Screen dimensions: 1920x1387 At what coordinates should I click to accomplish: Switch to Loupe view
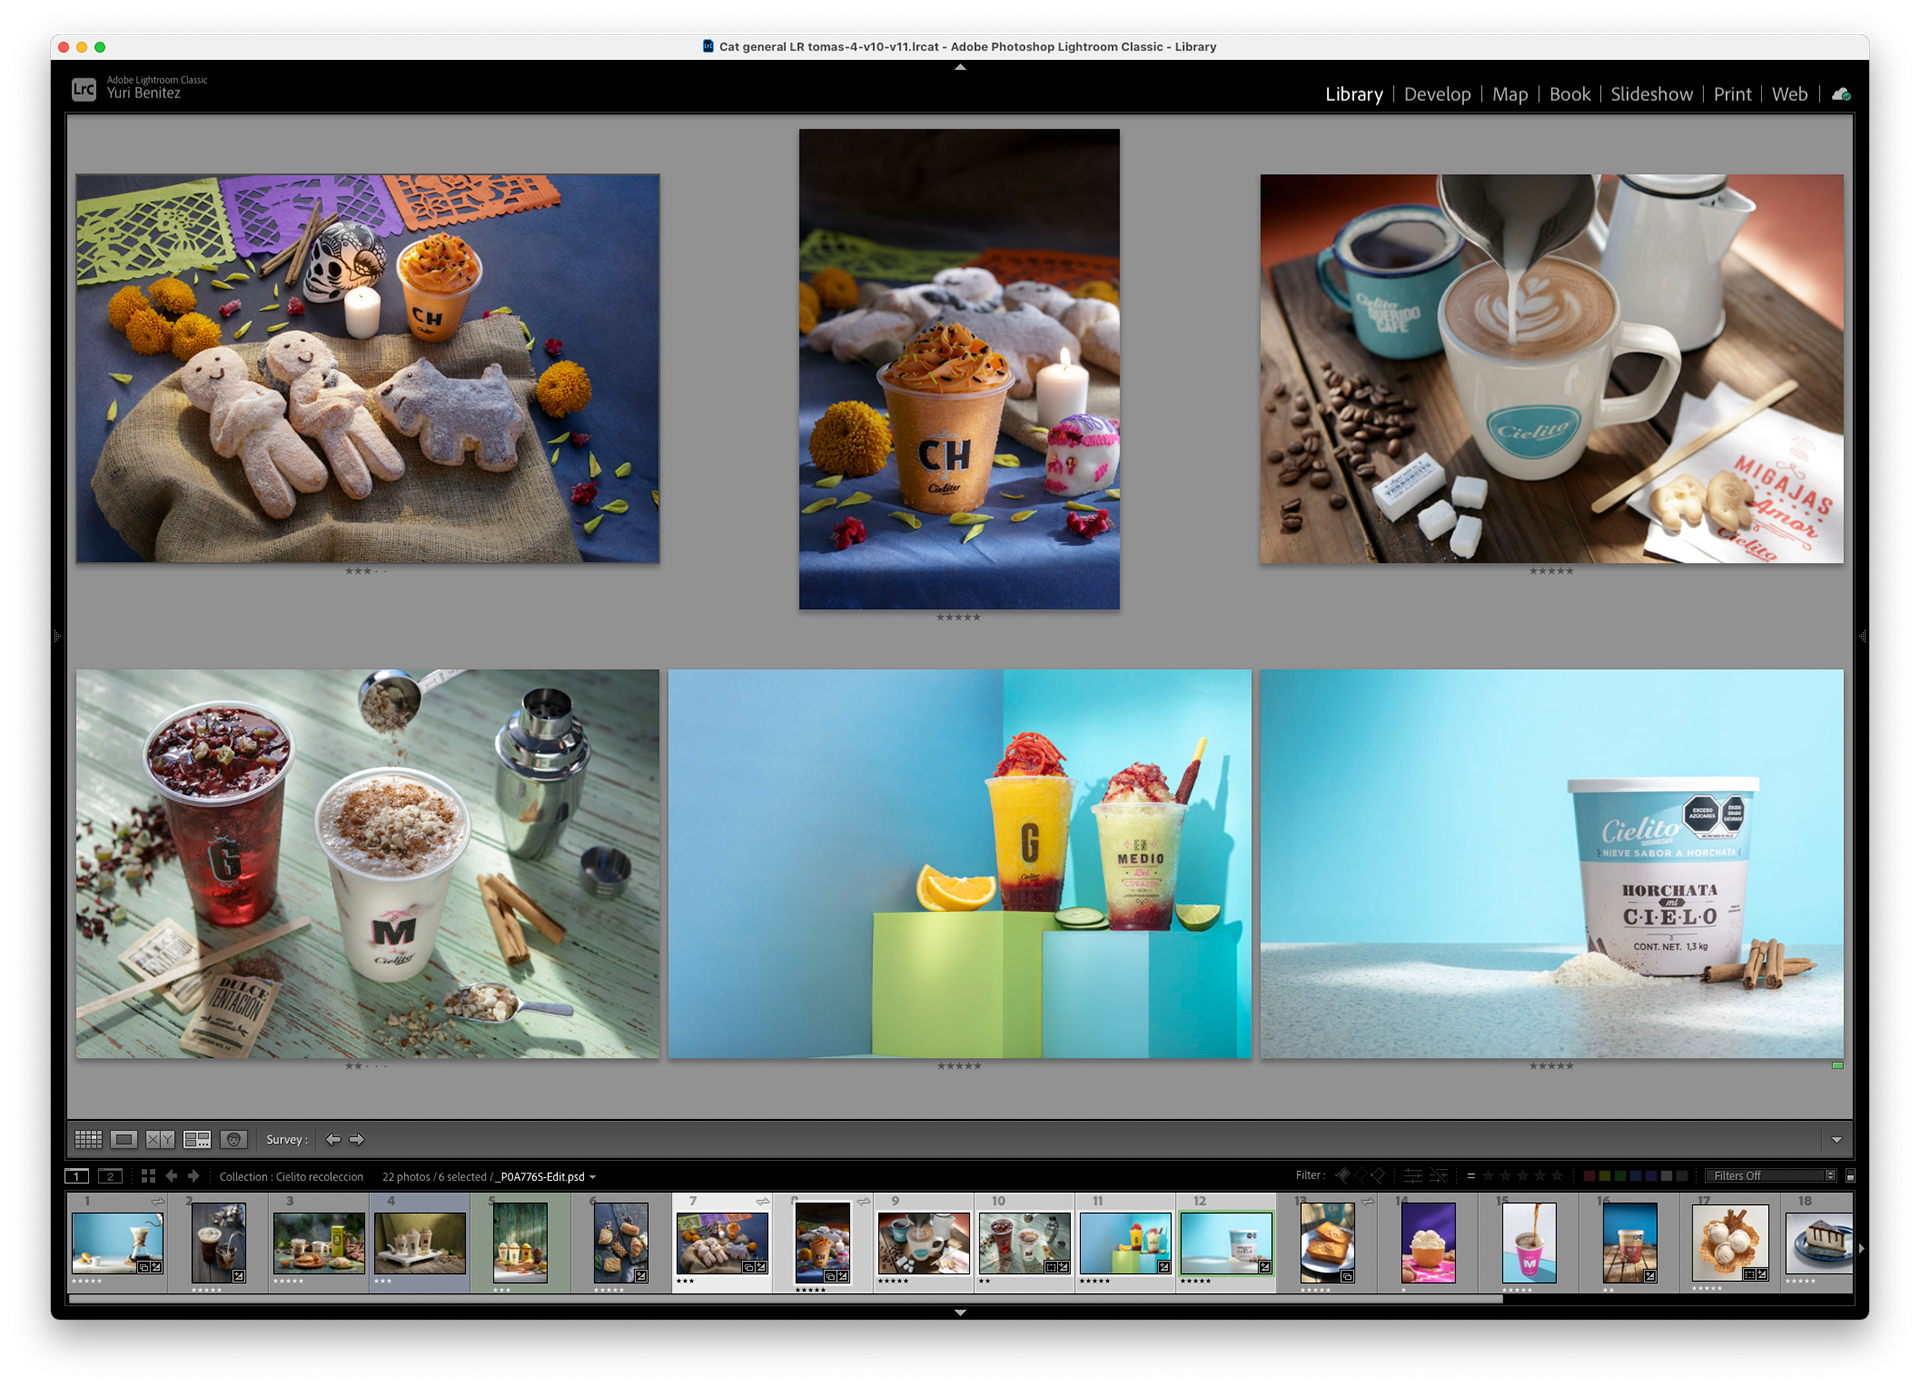point(124,1139)
